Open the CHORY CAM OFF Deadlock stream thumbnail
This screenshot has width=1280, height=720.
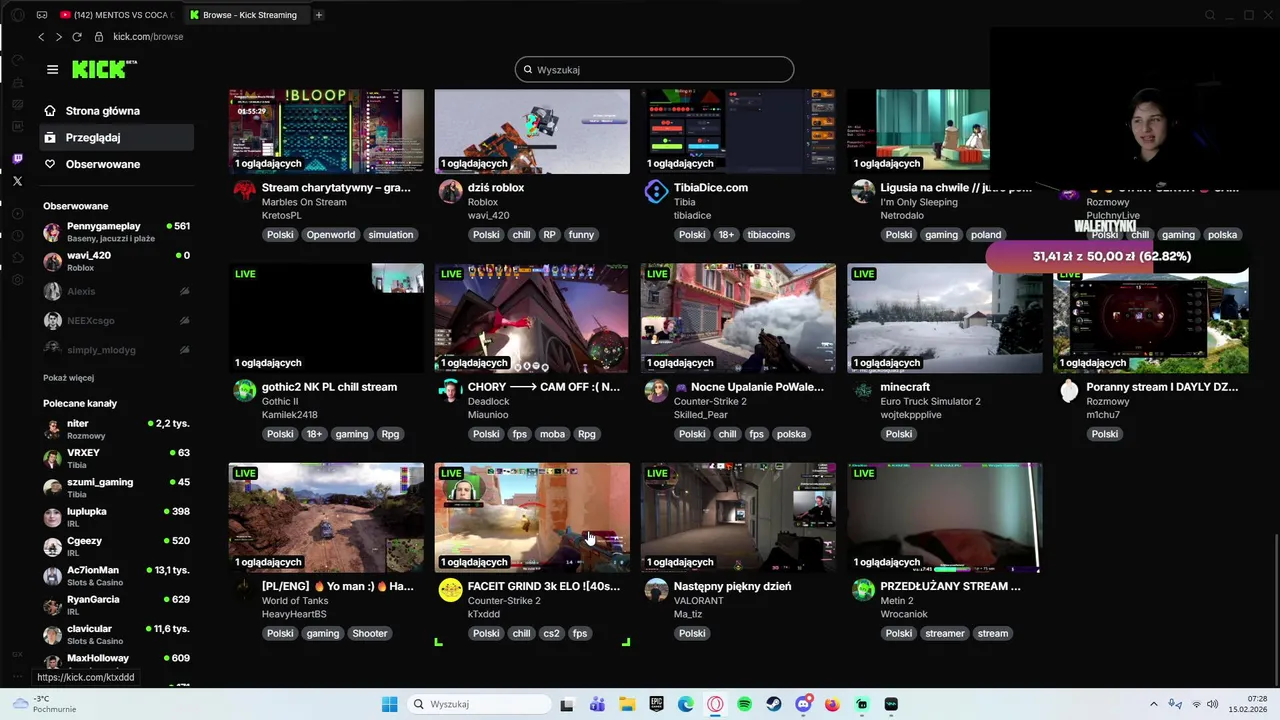point(532,318)
